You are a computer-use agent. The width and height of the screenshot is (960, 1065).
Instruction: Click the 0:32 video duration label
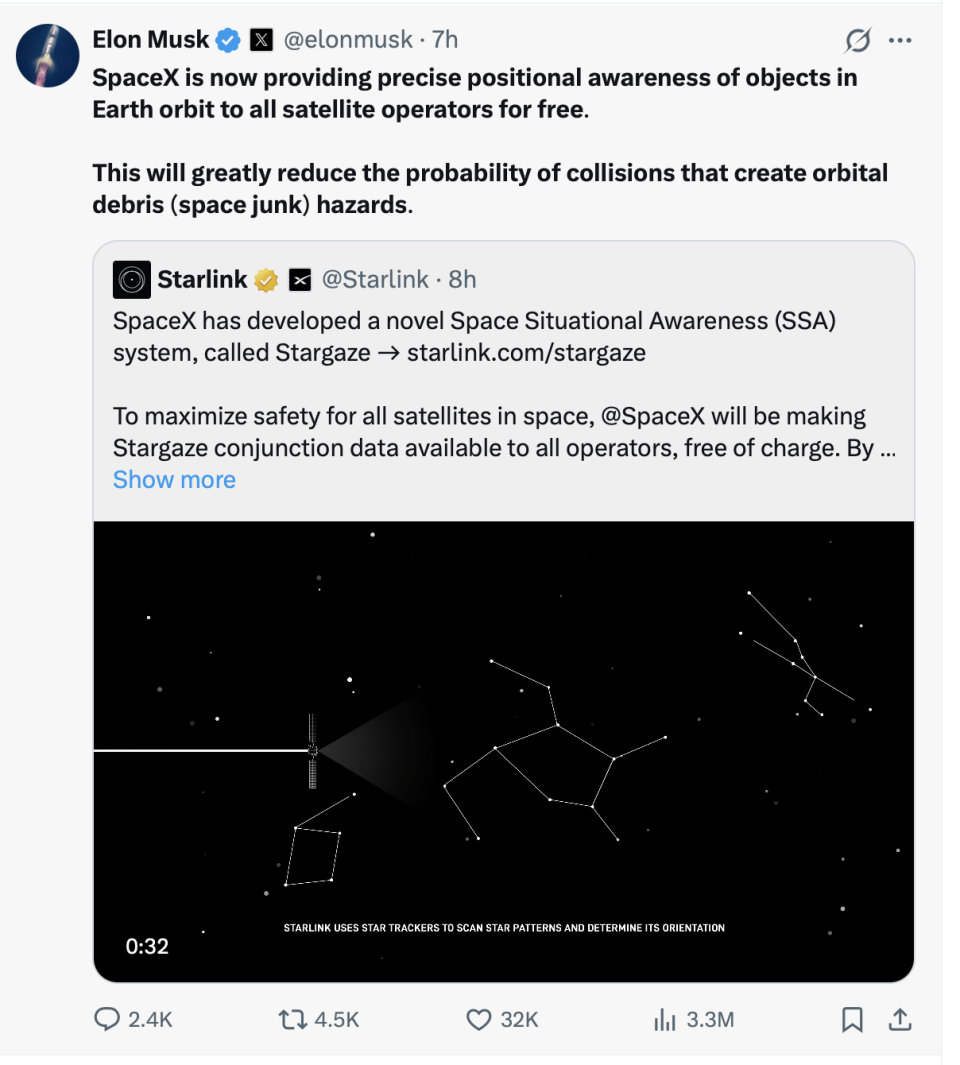(147, 946)
